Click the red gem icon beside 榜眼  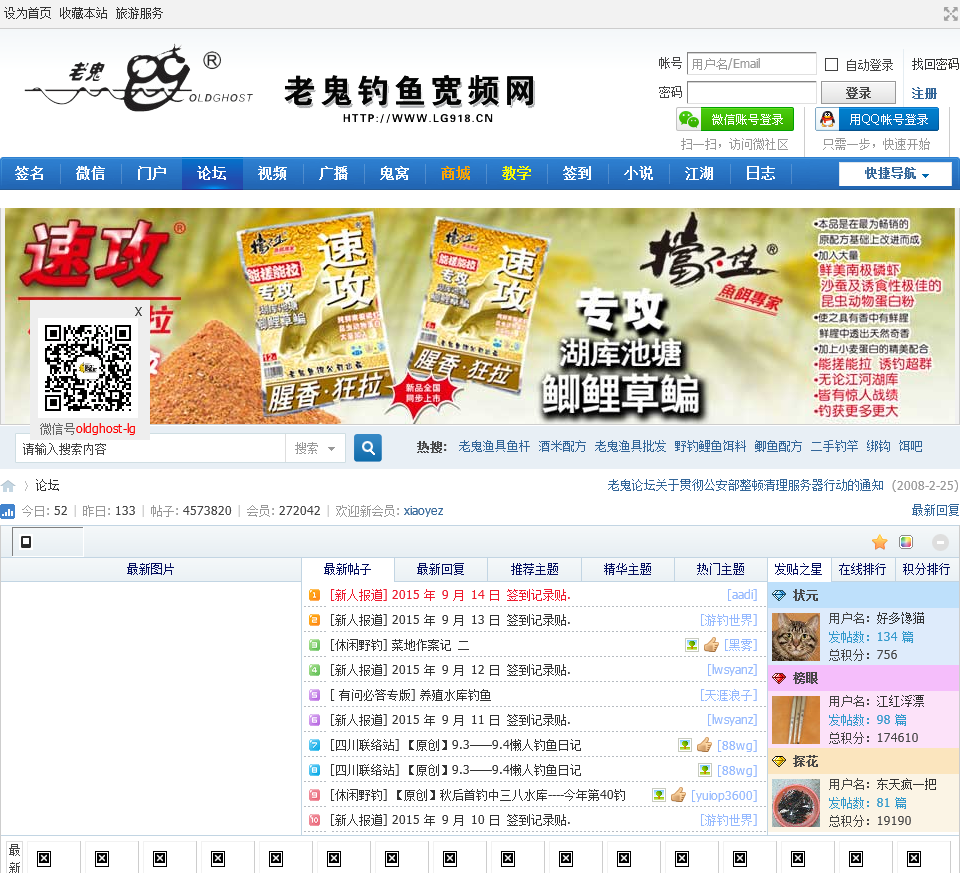coord(779,678)
